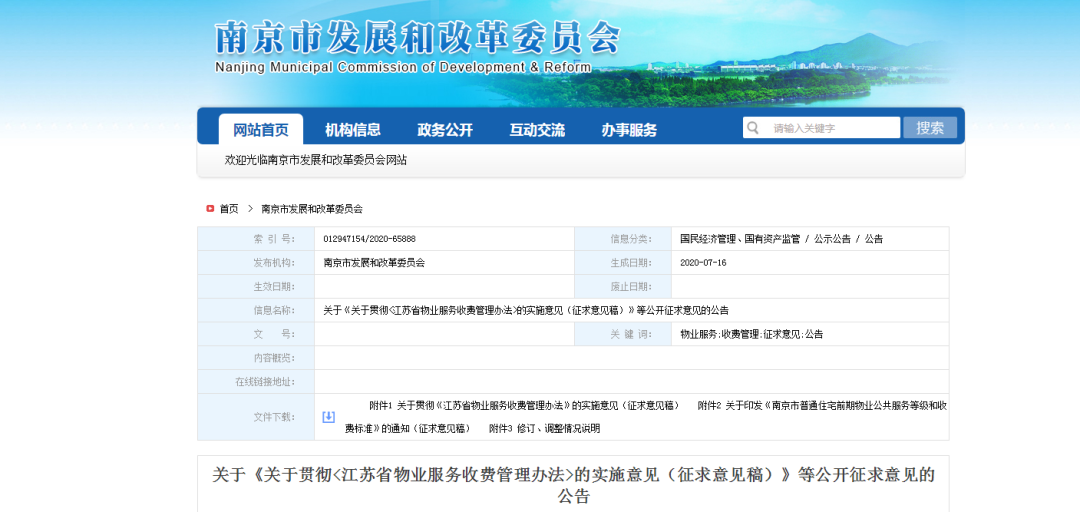Download 附件1 实施意见 attachment
1080x512 pixels.
(x=524, y=405)
